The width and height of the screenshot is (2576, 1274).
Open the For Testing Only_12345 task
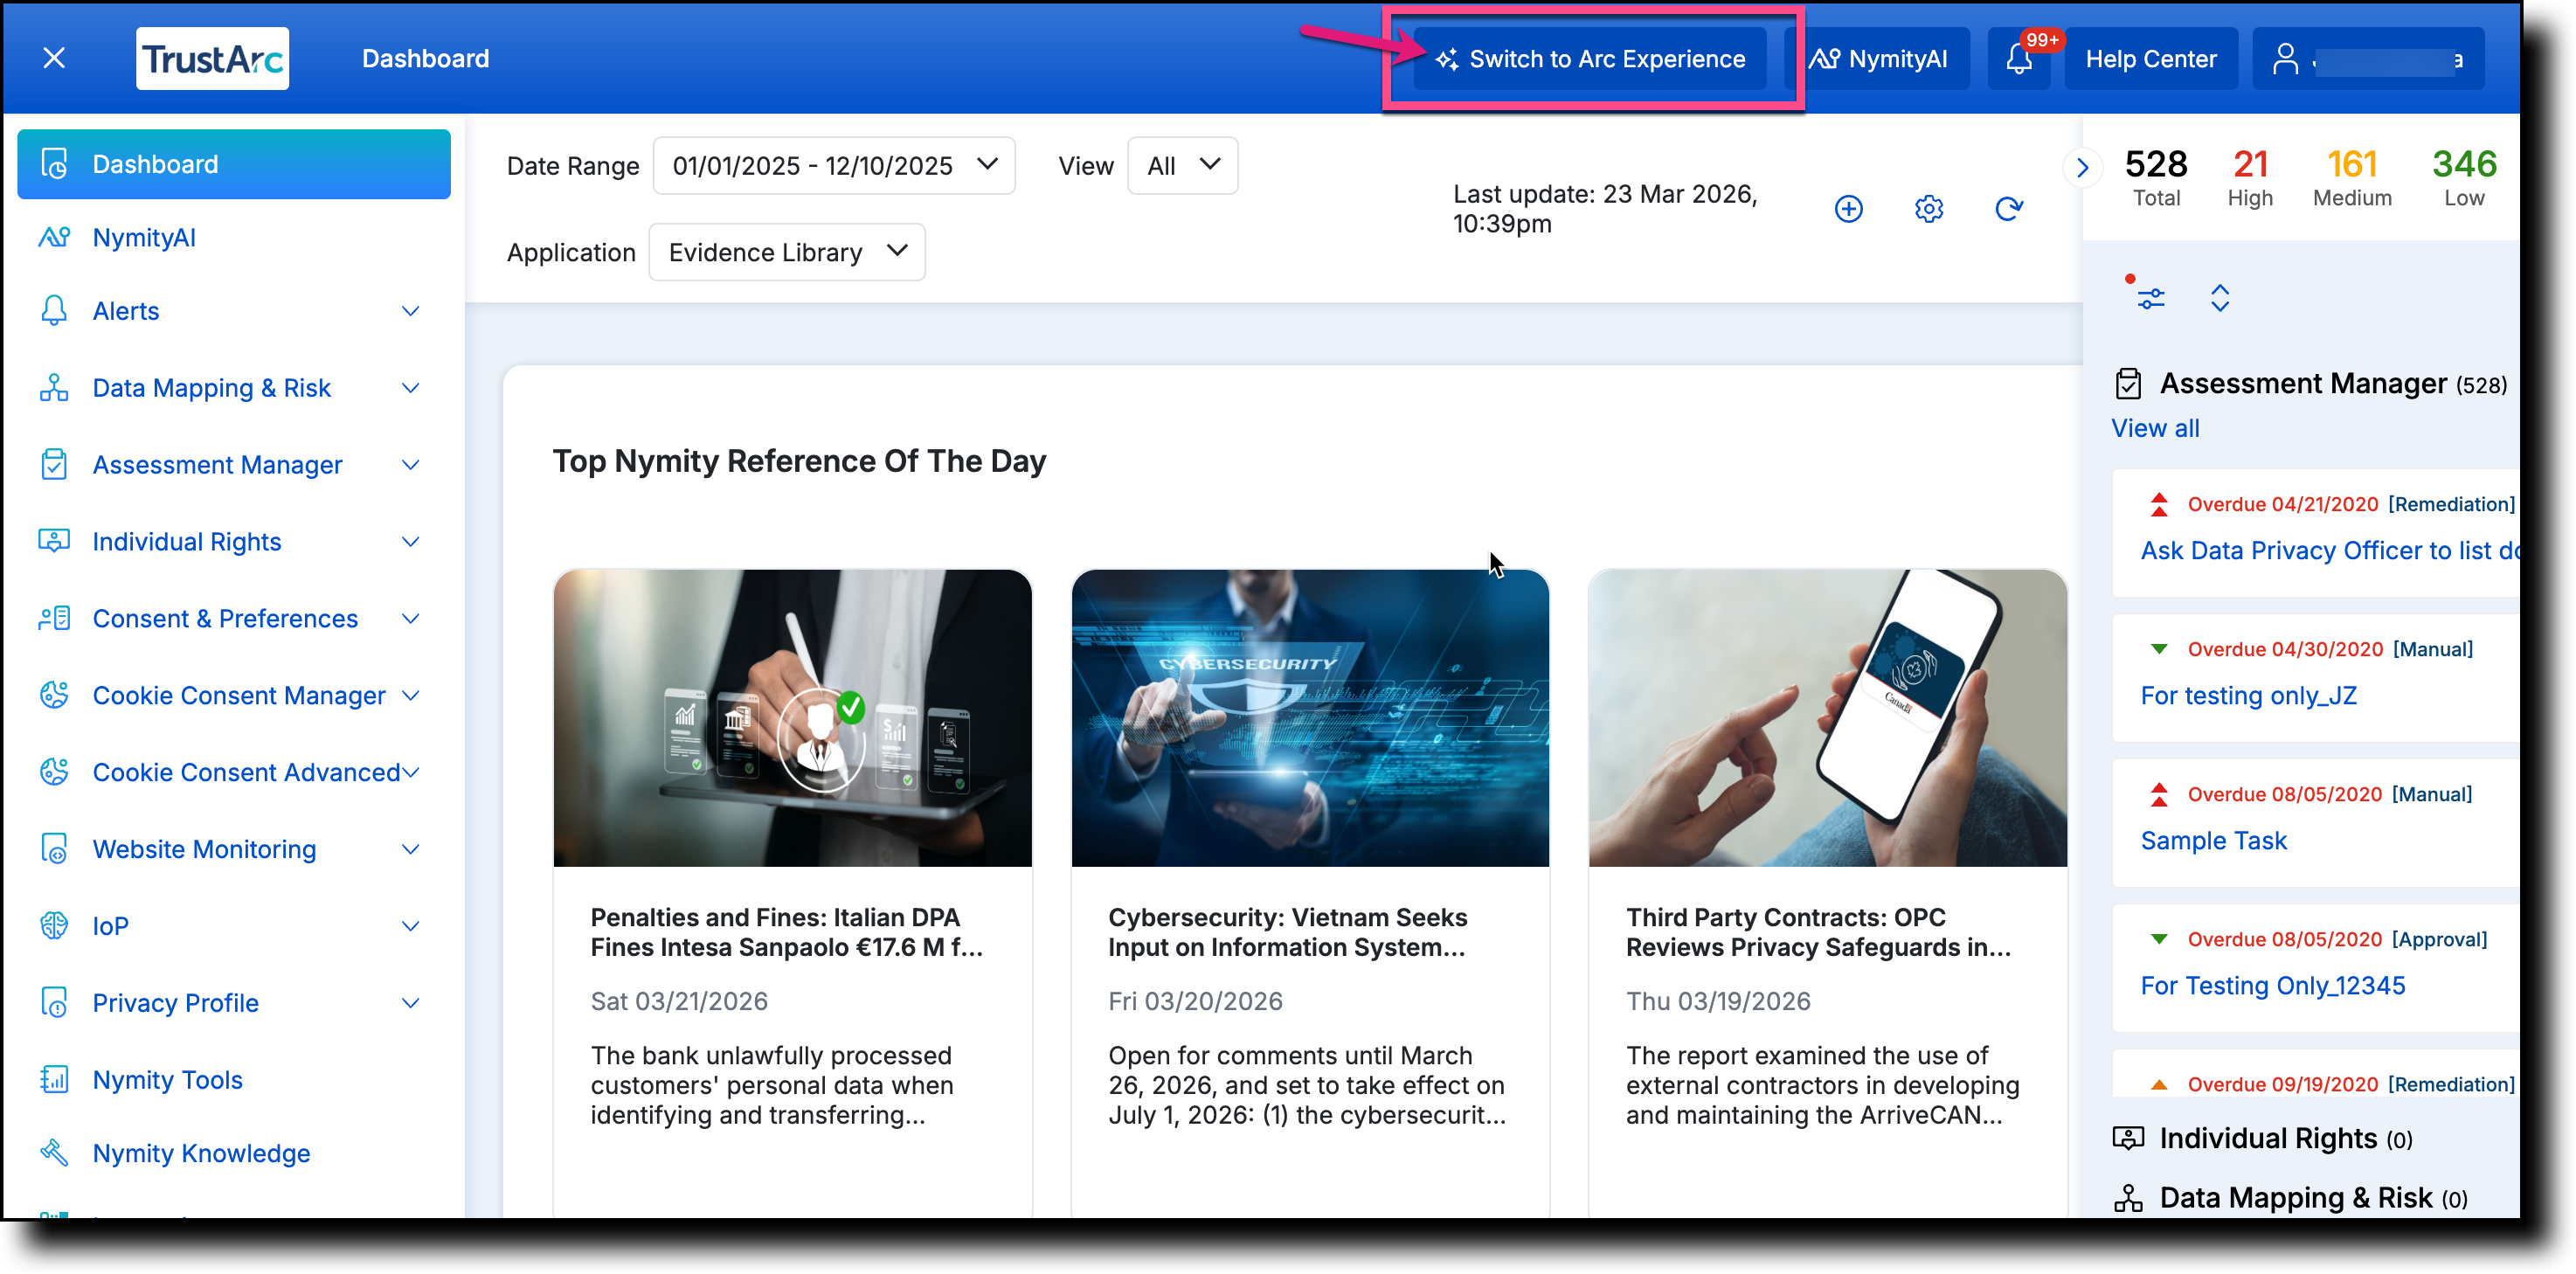pyautogui.click(x=2272, y=985)
